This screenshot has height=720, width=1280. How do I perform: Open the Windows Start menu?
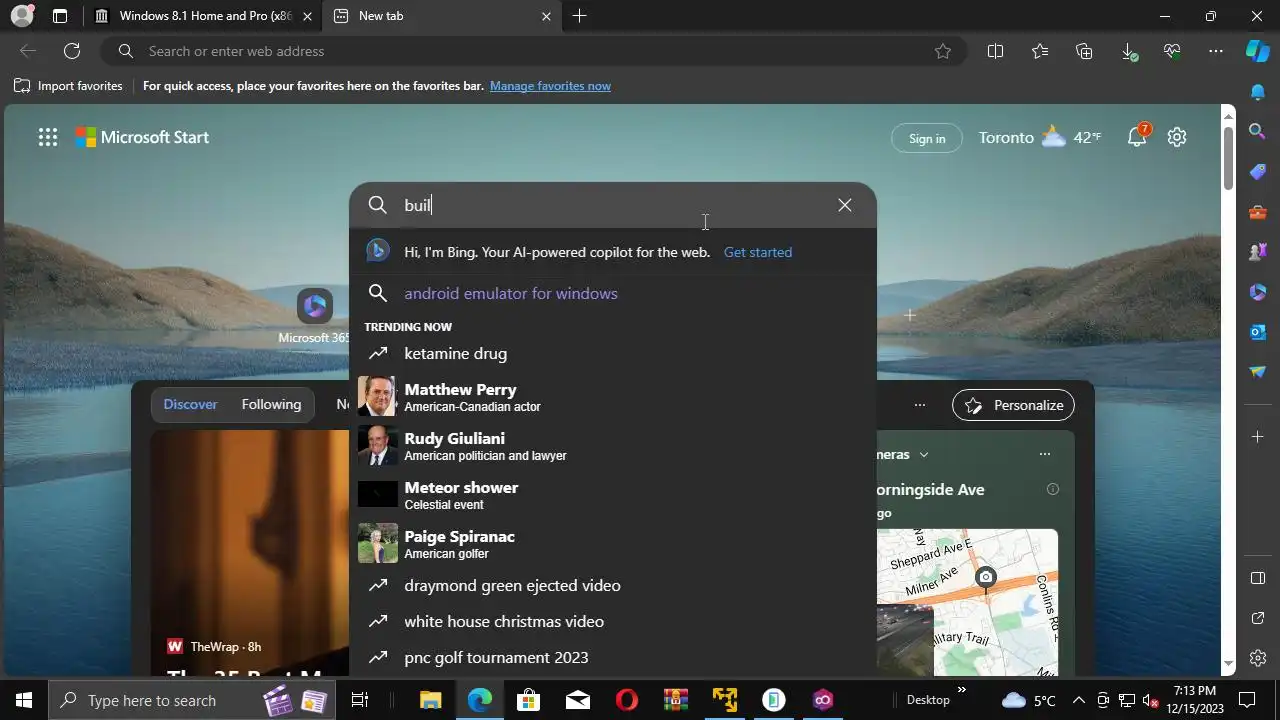click(x=24, y=700)
